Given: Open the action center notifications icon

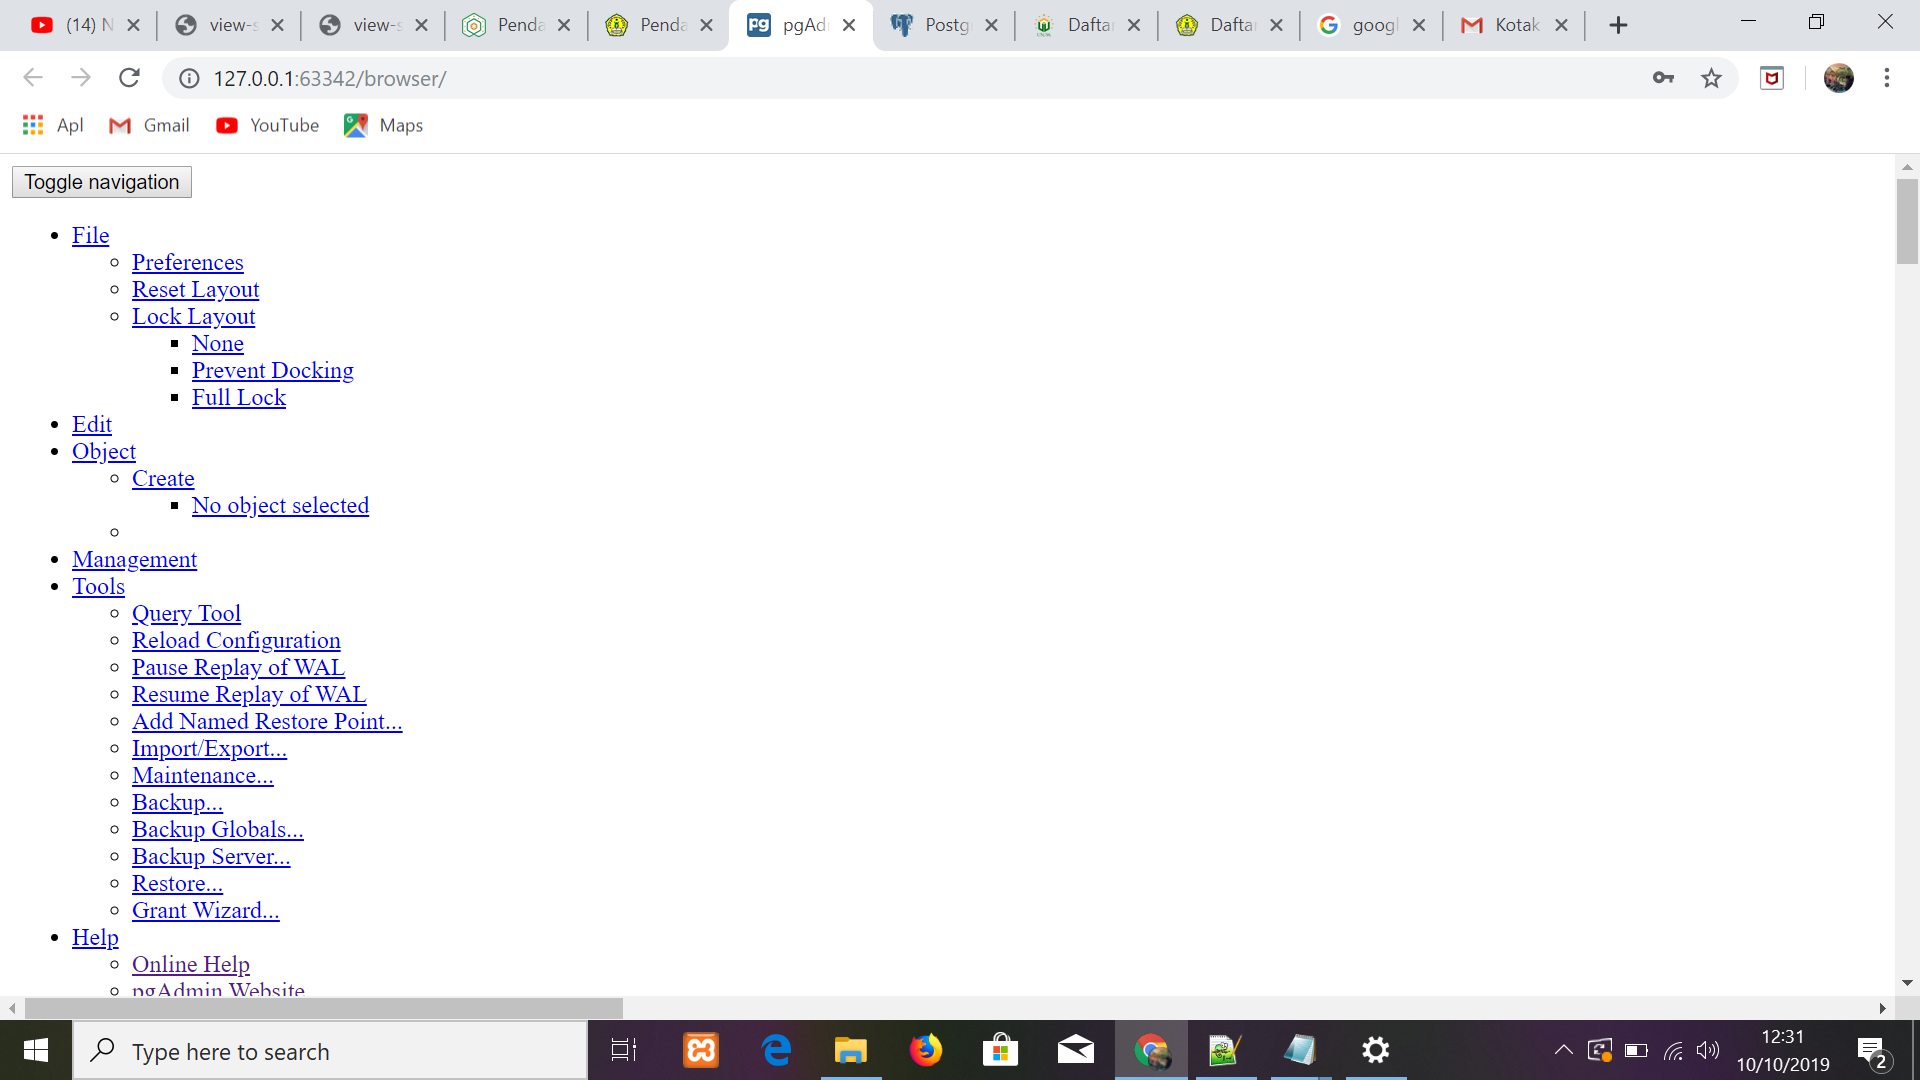Looking at the screenshot, I should click(x=1872, y=1051).
